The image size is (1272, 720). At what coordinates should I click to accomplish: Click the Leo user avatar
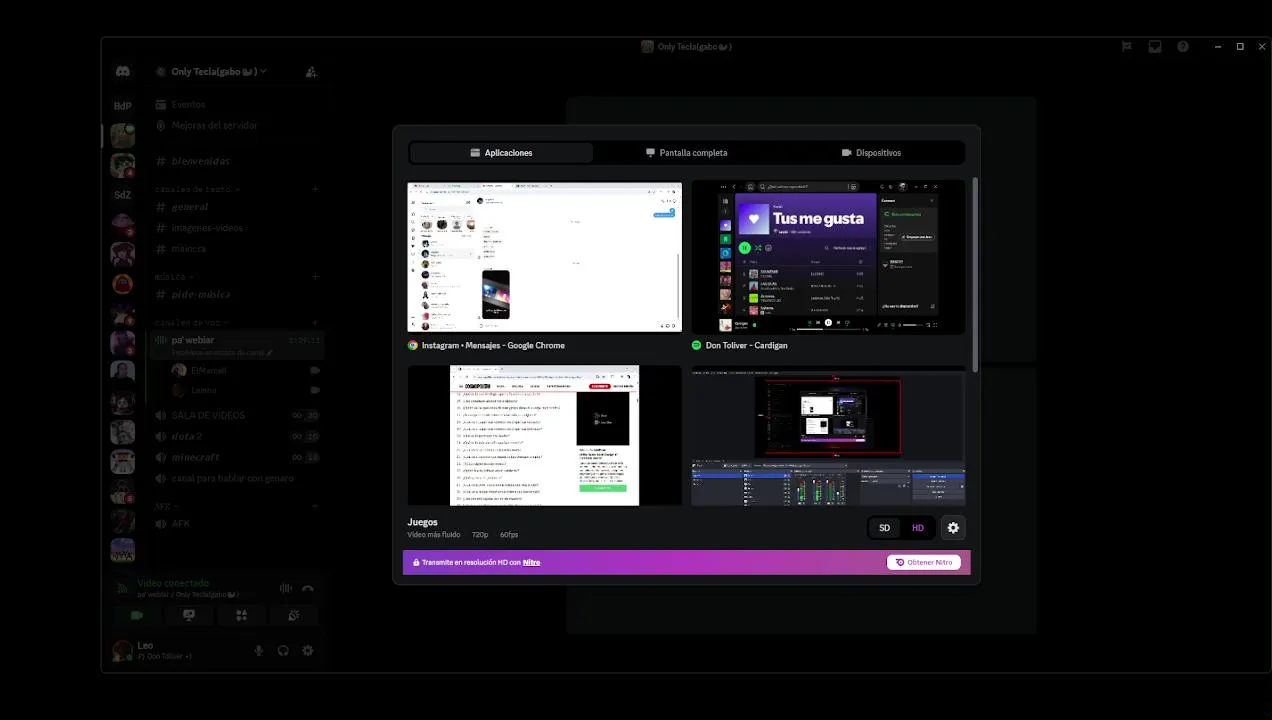(122, 650)
